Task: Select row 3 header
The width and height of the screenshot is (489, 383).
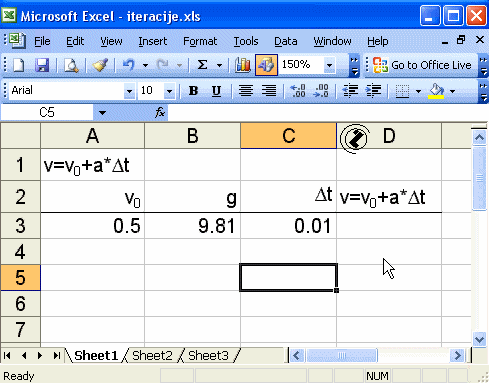Action: (20, 226)
